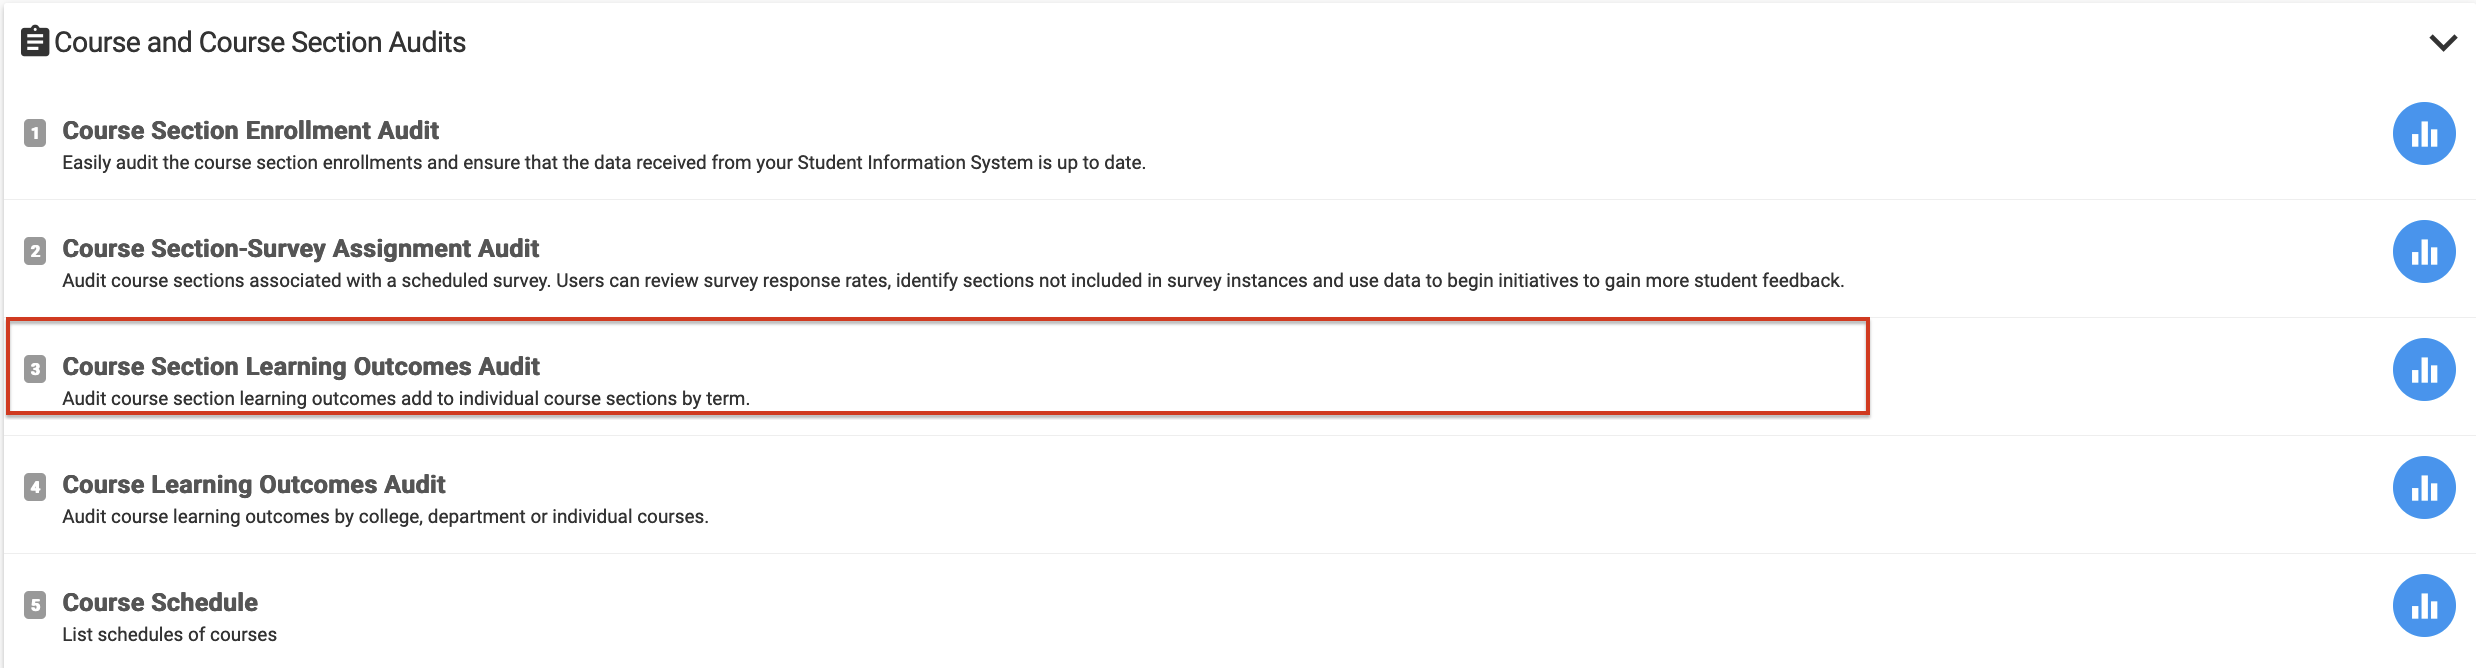2476x668 pixels.
Task: Open chart icon for Course Learning Outcomes Audit
Action: (2423, 488)
